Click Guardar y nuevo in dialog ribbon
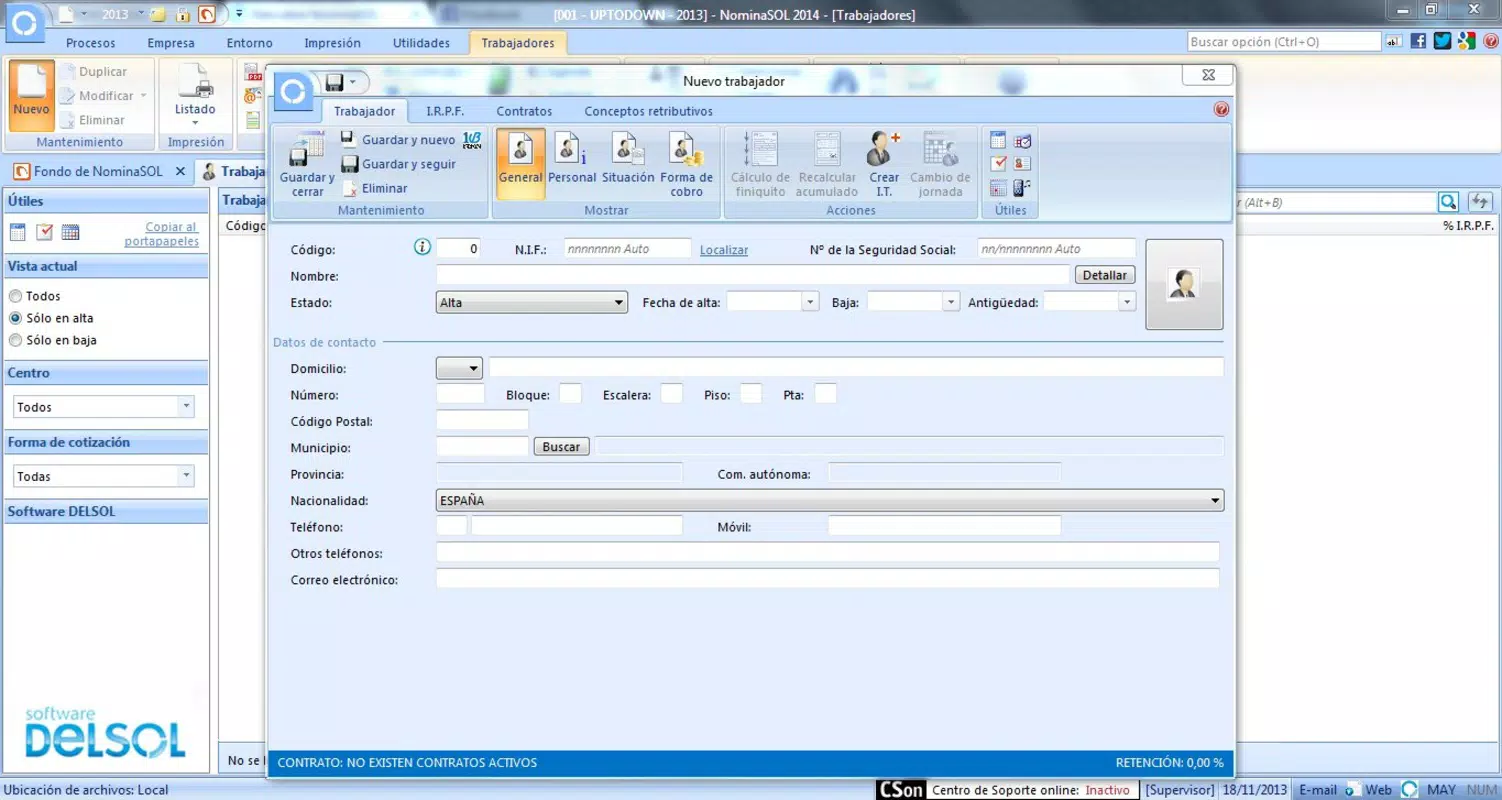Image resolution: width=1502 pixels, height=800 pixels. pos(398,140)
